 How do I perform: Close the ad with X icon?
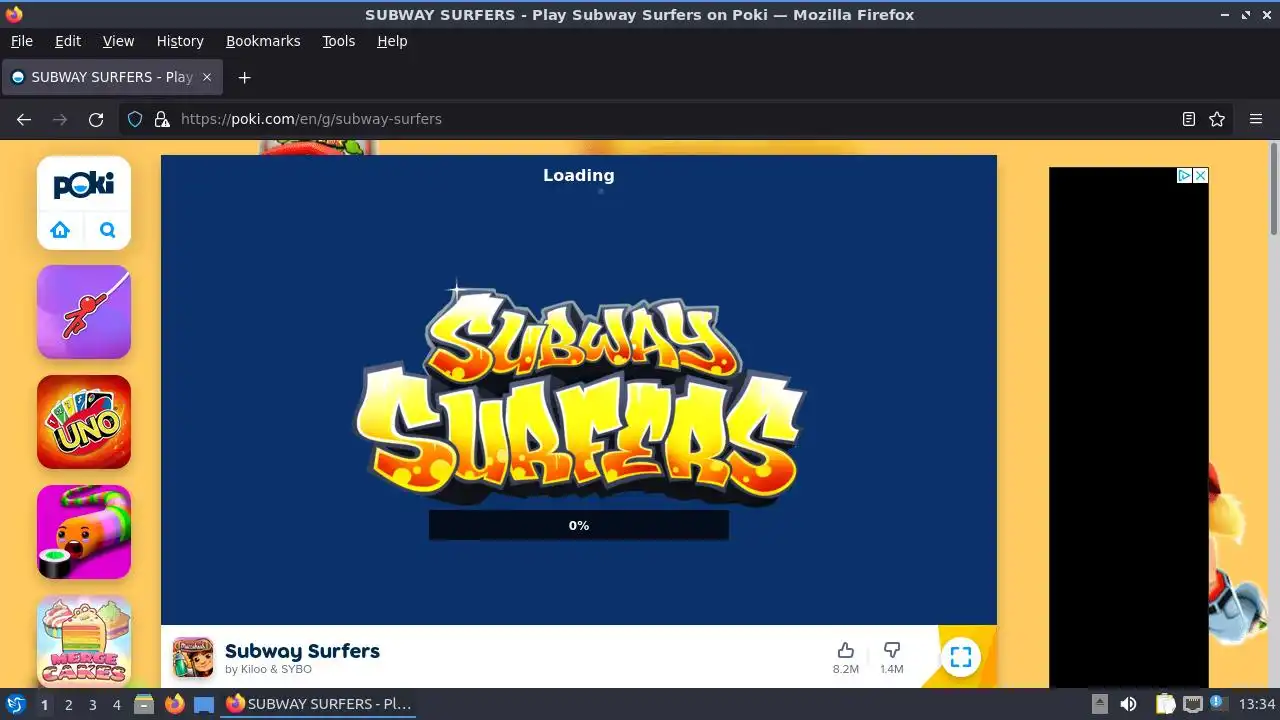[x=1201, y=175]
